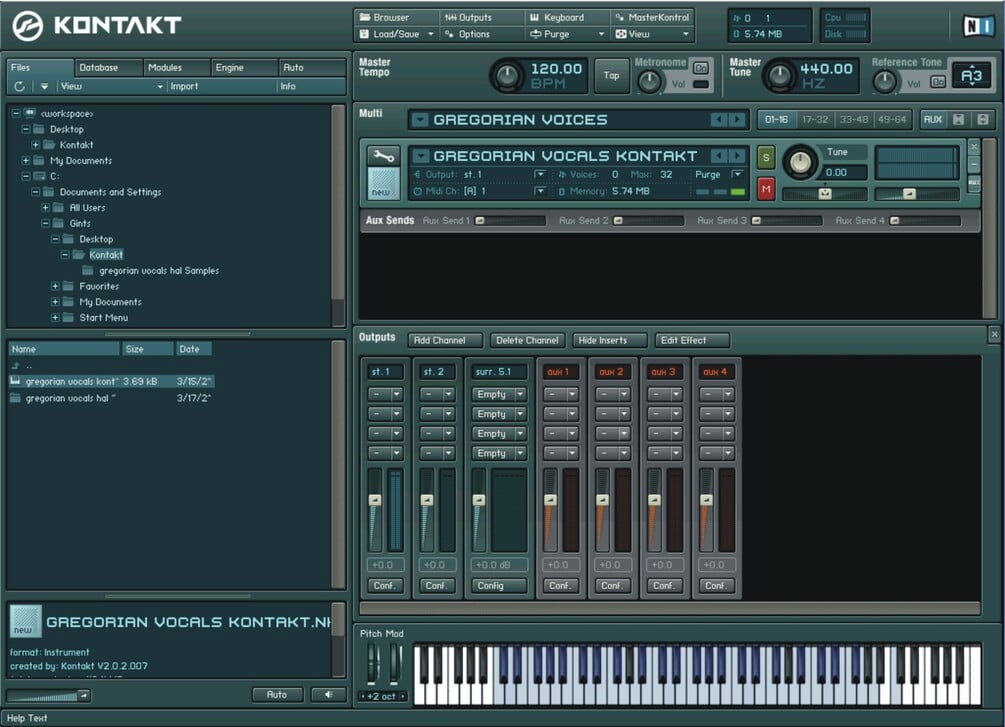Click the Delete Channel button

[527, 340]
